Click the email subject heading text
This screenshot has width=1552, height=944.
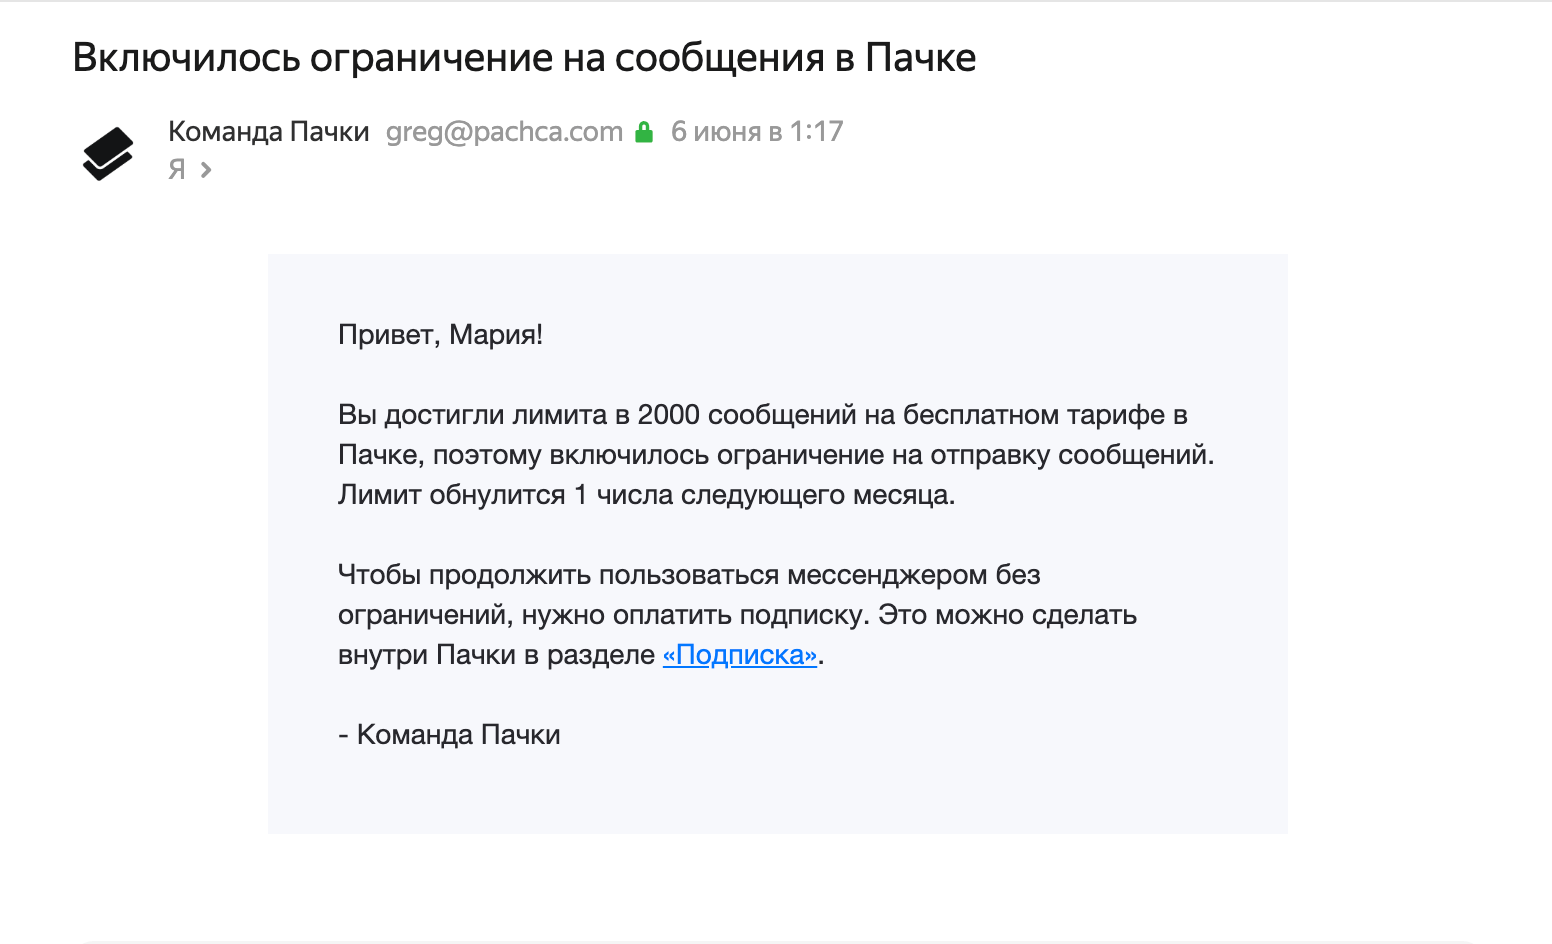click(524, 58)
